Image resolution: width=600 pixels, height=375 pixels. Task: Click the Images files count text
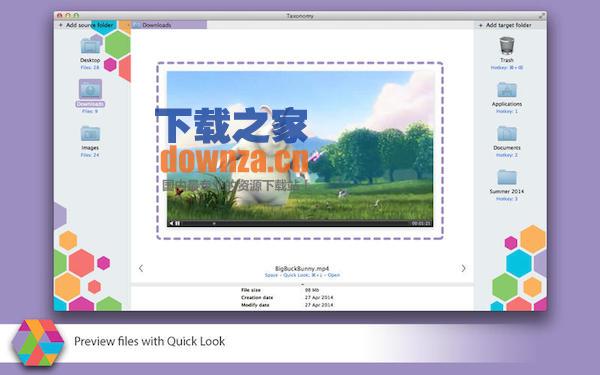90,155
